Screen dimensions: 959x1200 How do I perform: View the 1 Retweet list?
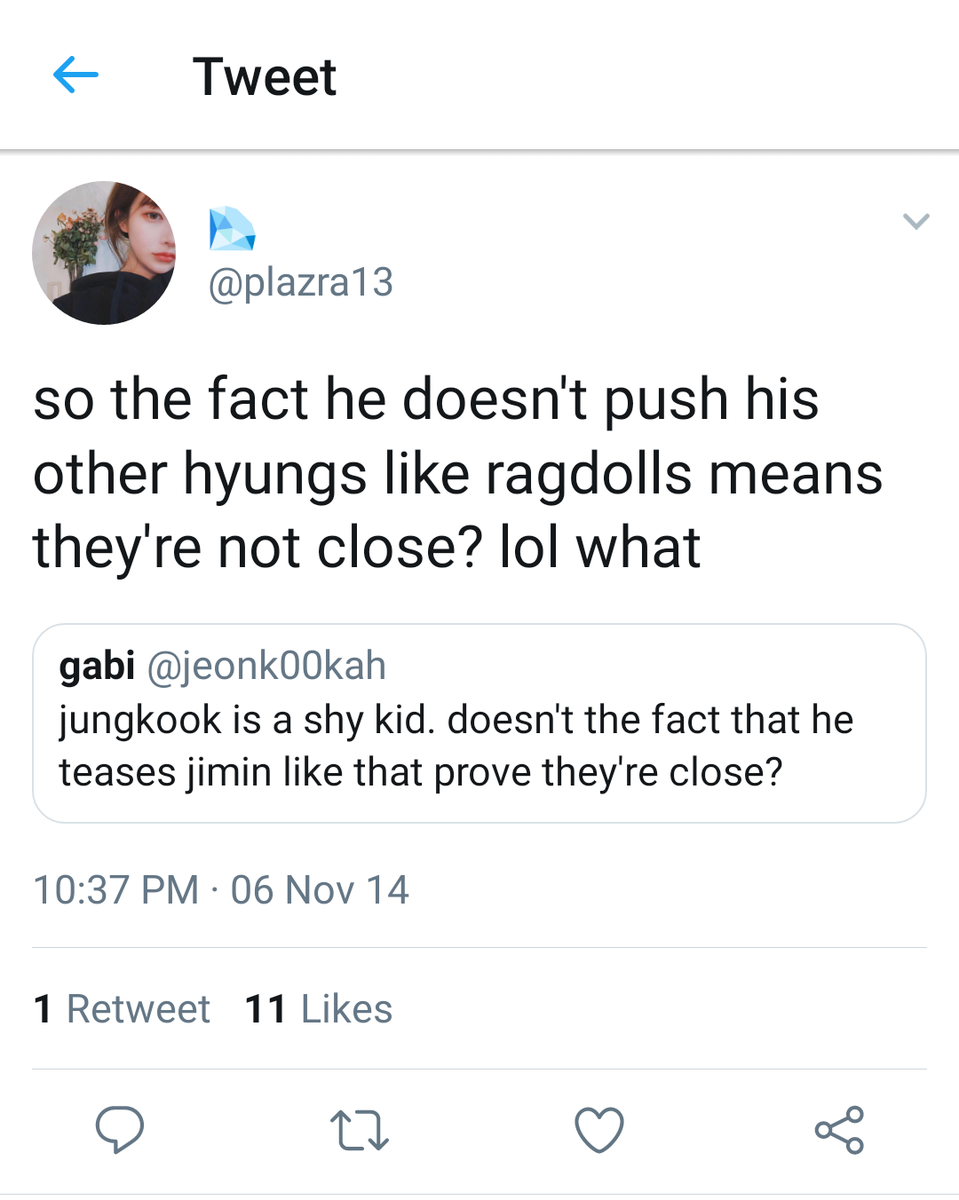[x=122, y=1009]
